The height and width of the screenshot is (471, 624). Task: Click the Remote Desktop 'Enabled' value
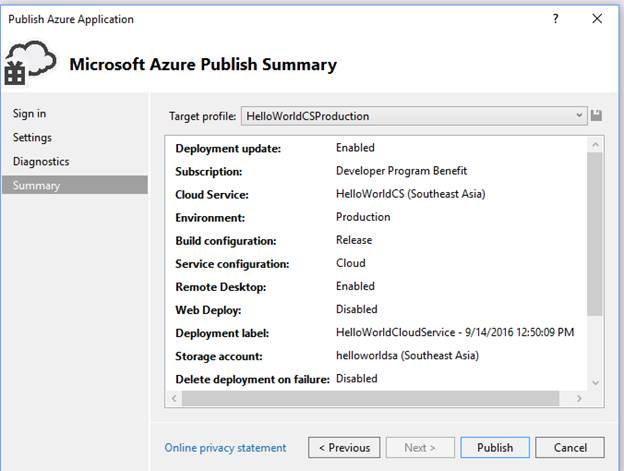click(x=355, y=286)
